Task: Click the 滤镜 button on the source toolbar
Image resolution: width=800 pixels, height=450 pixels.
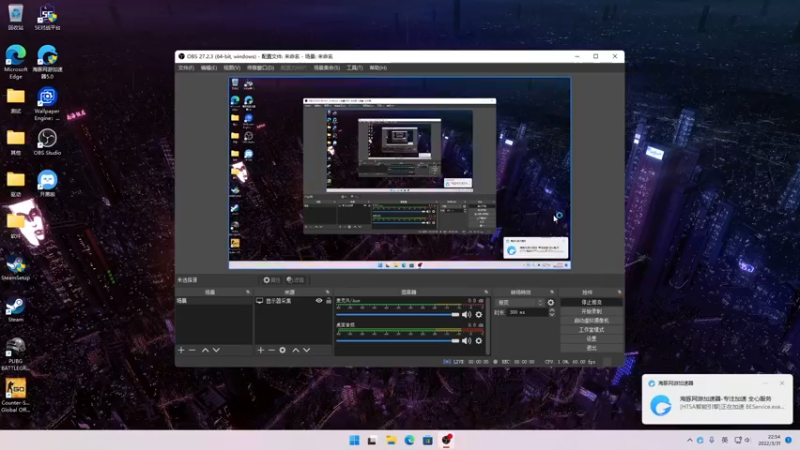Action: point(295,280)
